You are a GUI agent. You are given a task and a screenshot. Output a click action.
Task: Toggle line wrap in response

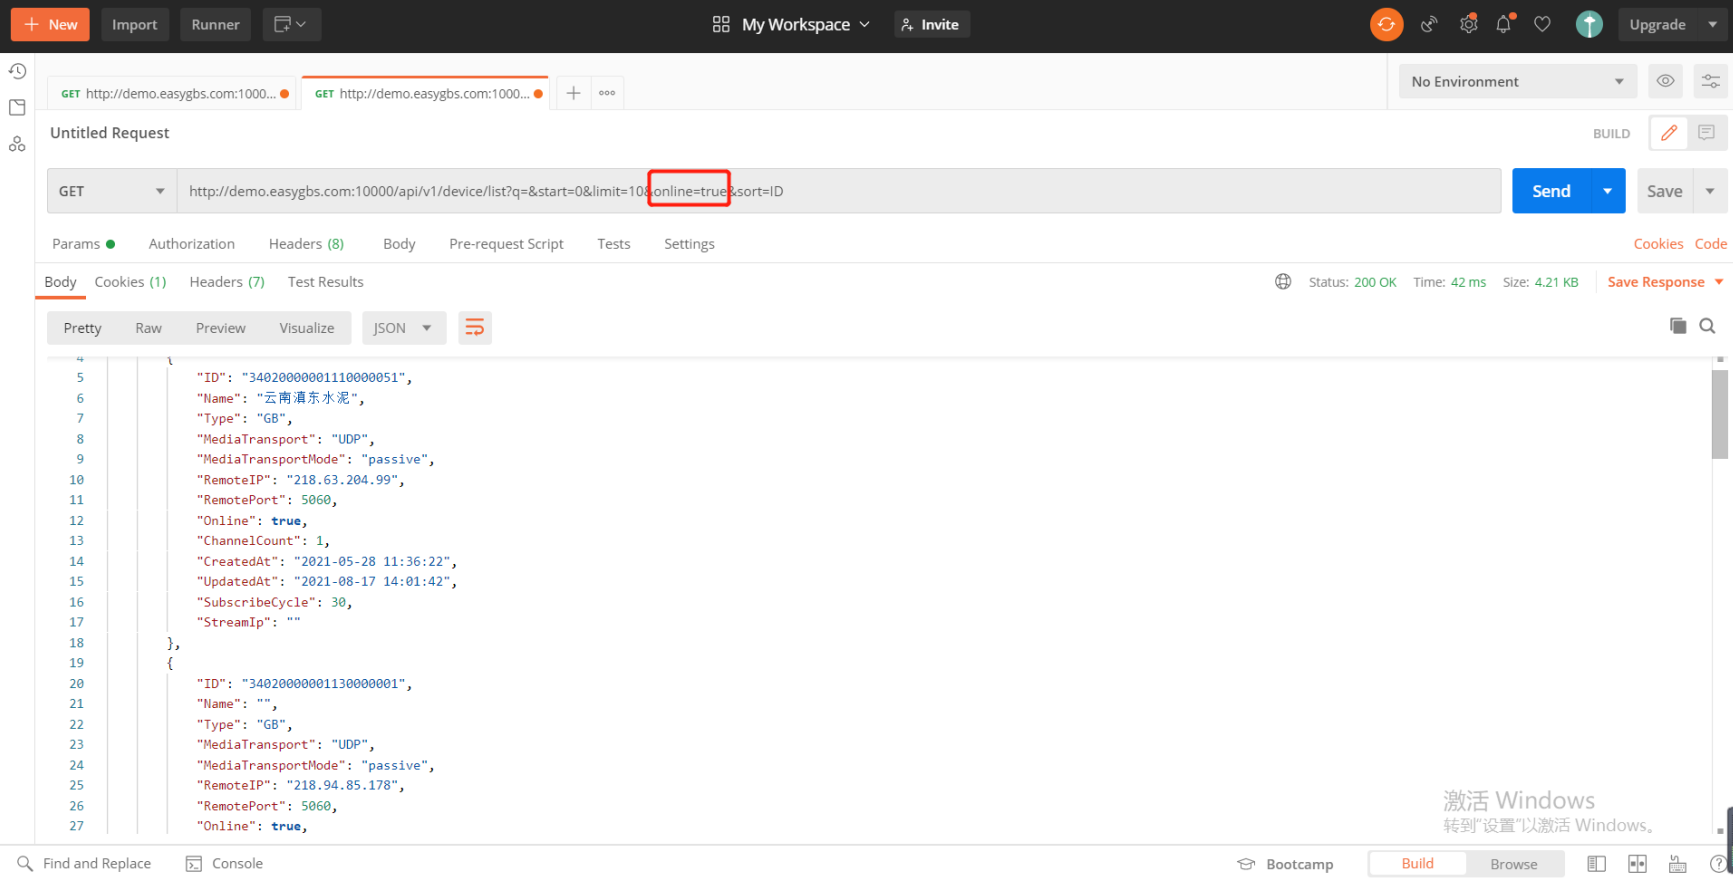tap(475, 328)
